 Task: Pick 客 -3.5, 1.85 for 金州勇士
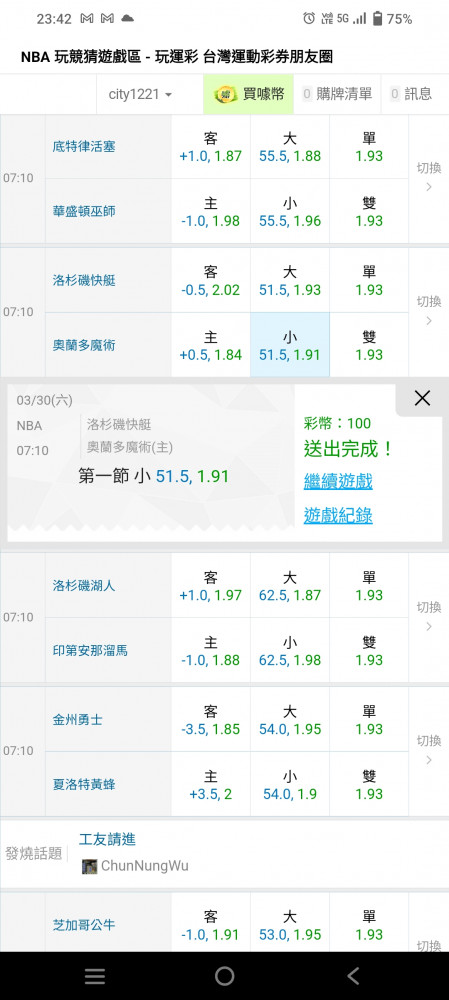[210, 719]
